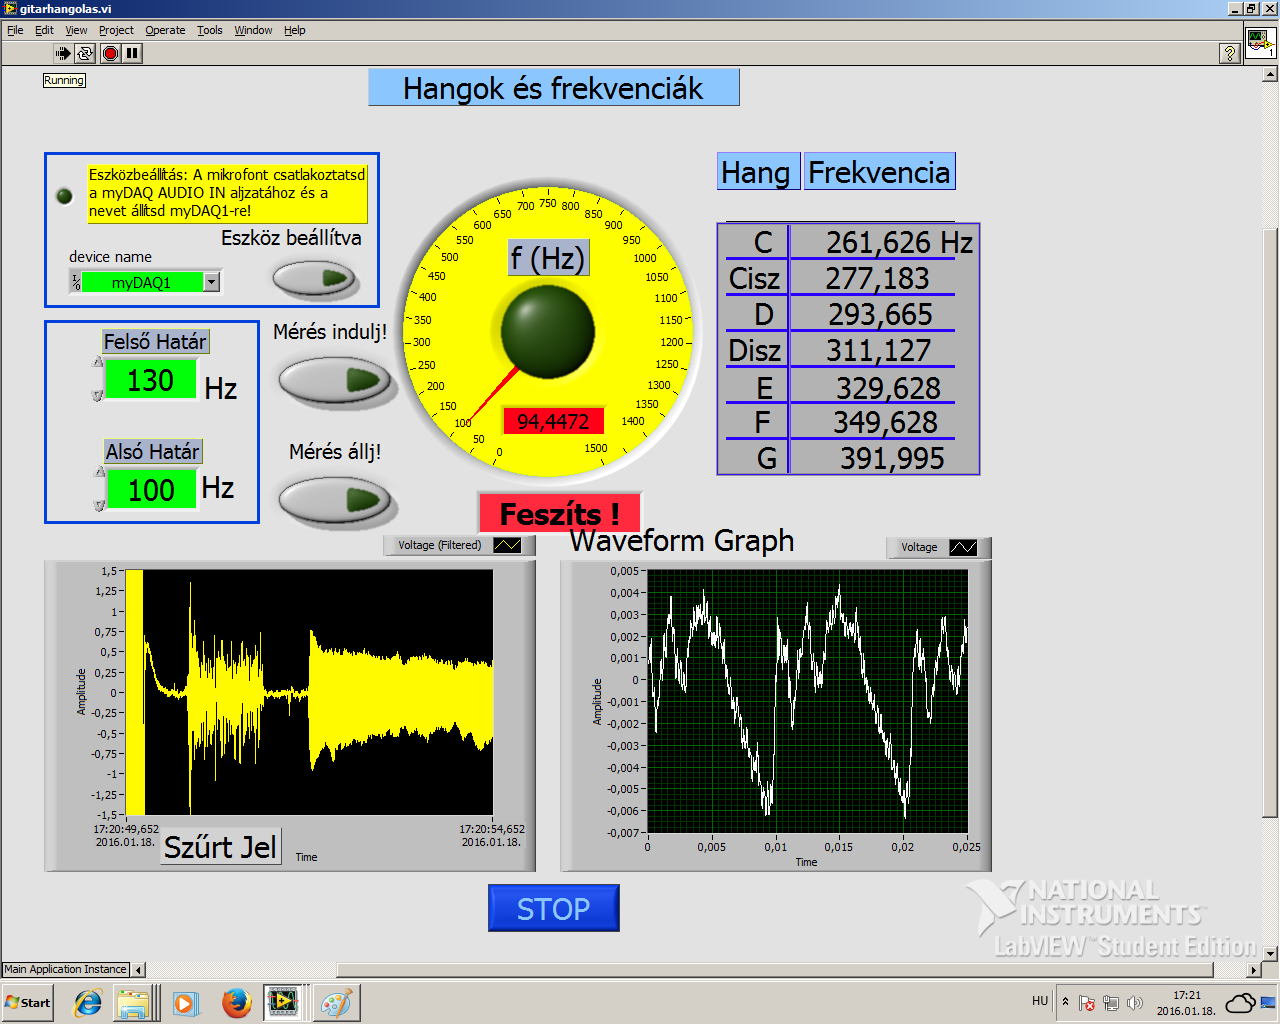Open the context help question mark icon
1280x1024 pixels.
pos(1230,54)
